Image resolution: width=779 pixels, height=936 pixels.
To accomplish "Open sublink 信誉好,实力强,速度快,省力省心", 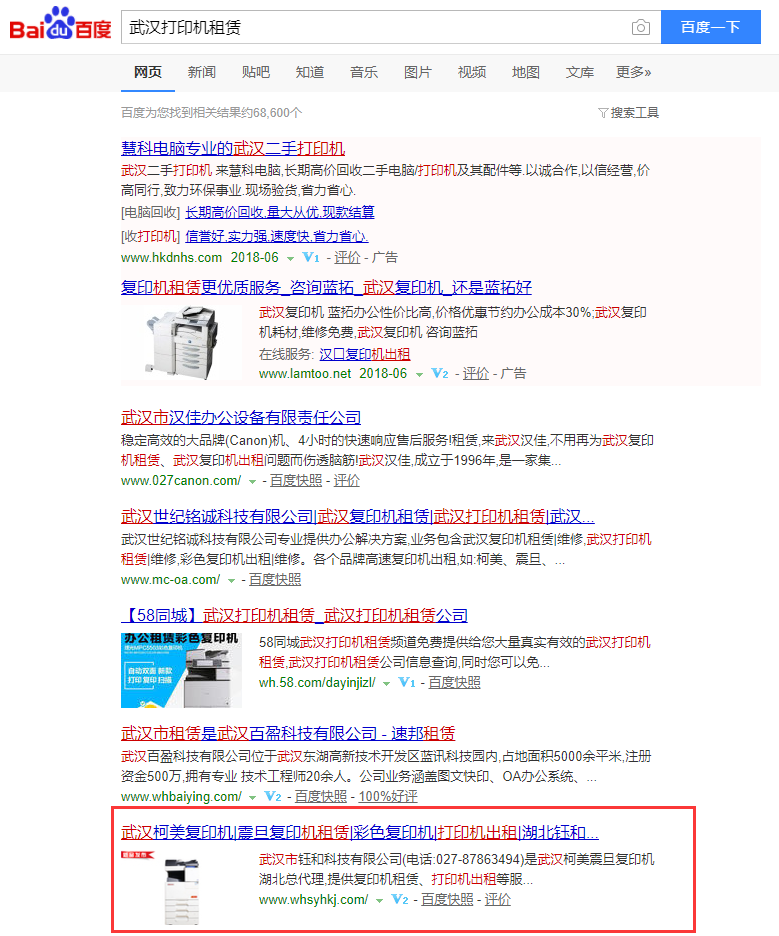I will [x=276, y=236].
